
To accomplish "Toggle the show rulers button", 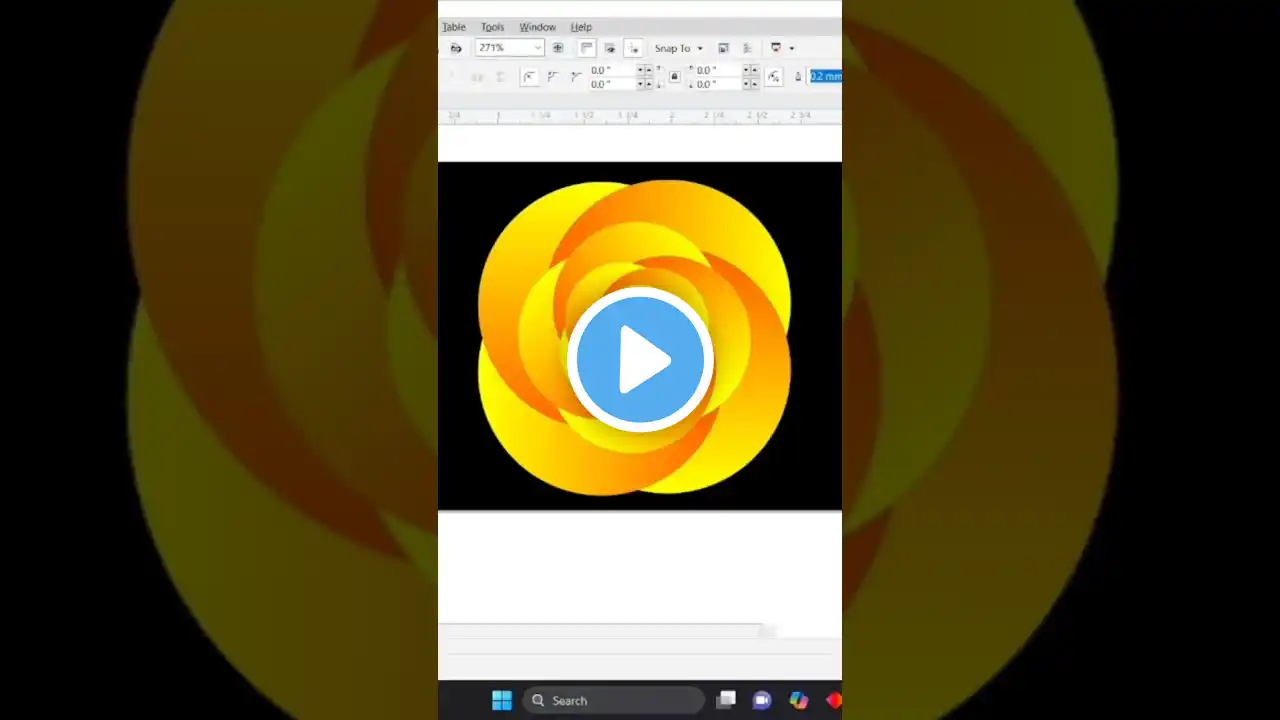I will point(587,48).
